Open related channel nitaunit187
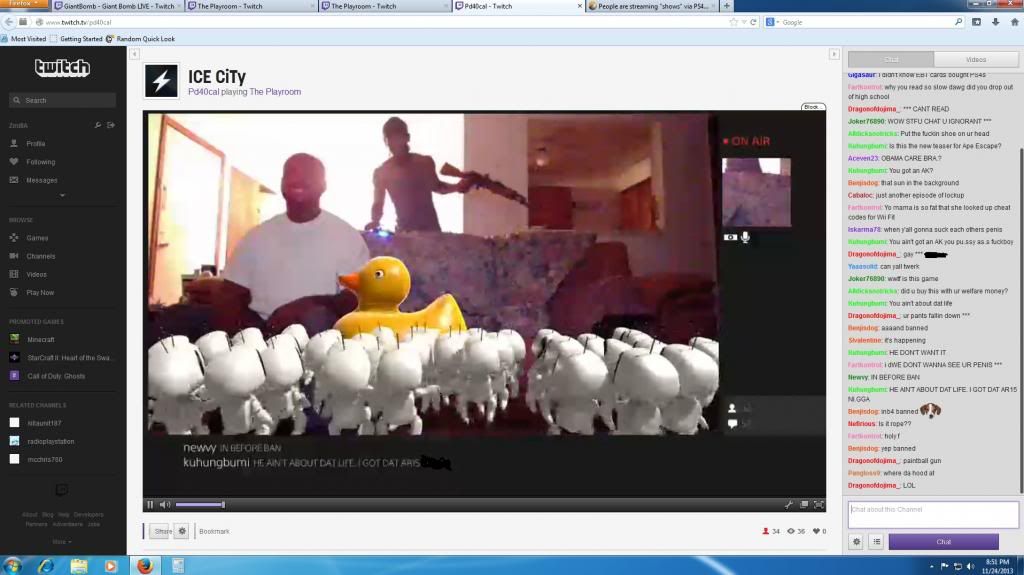Screen dimensions: 1024x575 (x=44, y=423)
